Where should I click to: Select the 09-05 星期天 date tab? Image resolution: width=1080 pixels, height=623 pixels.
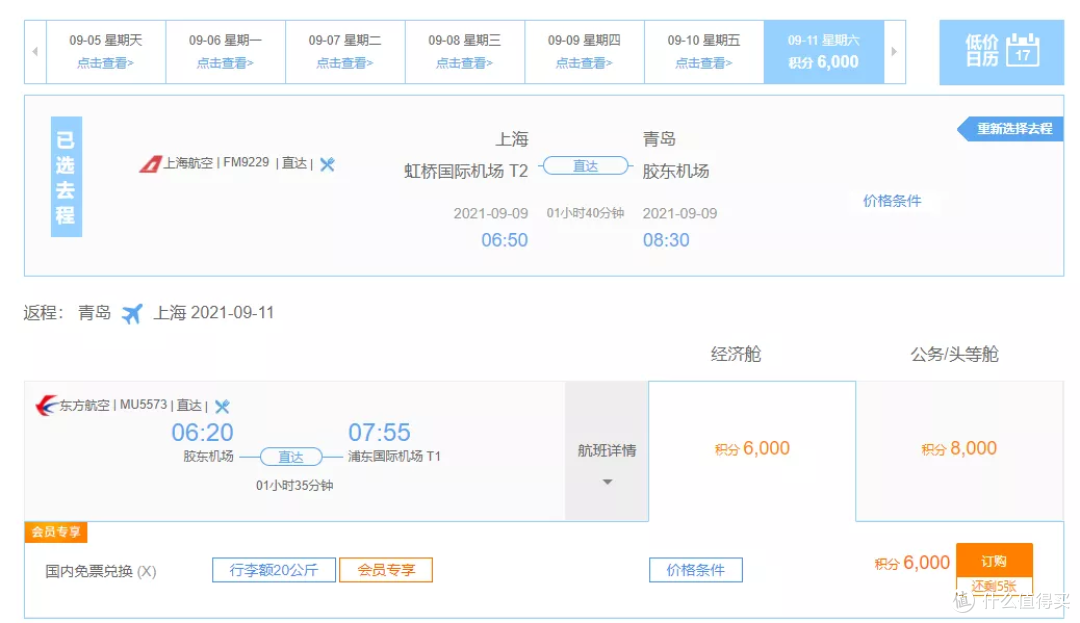[106, 52]
